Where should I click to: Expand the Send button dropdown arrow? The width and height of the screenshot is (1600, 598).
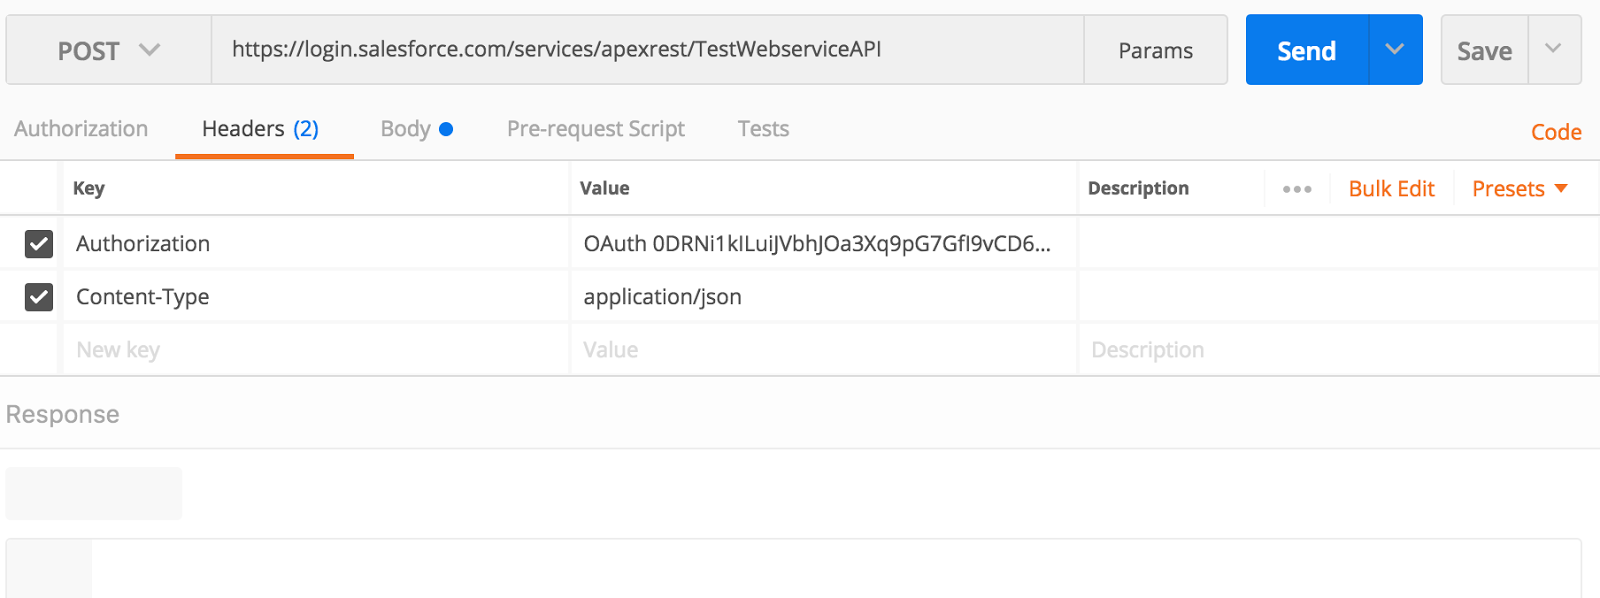(x=1395, y=50)
